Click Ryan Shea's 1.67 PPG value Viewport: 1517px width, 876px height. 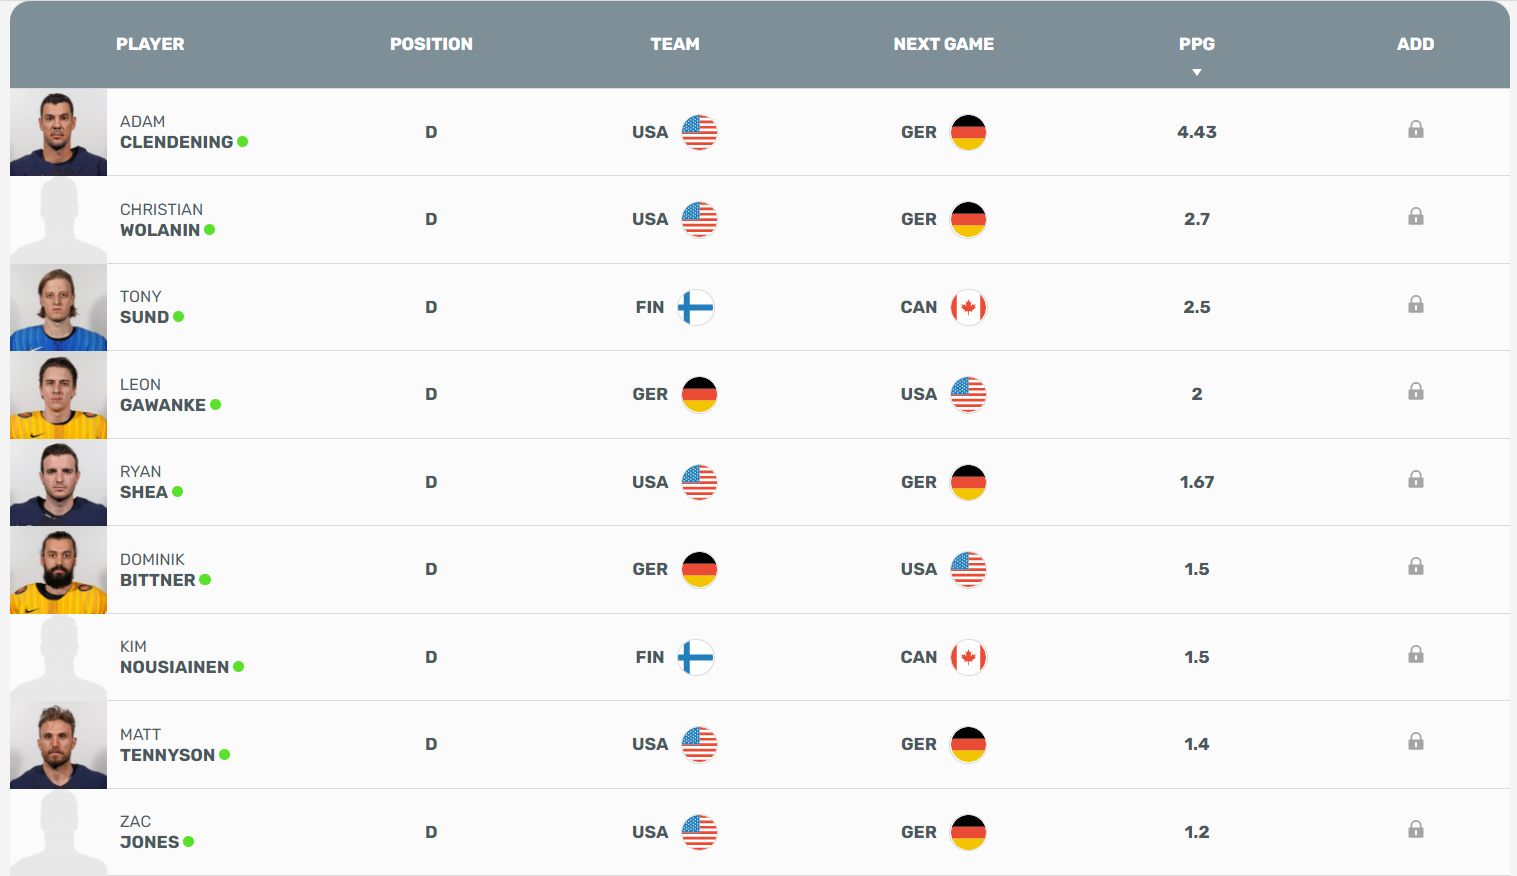click(1196, 481)
